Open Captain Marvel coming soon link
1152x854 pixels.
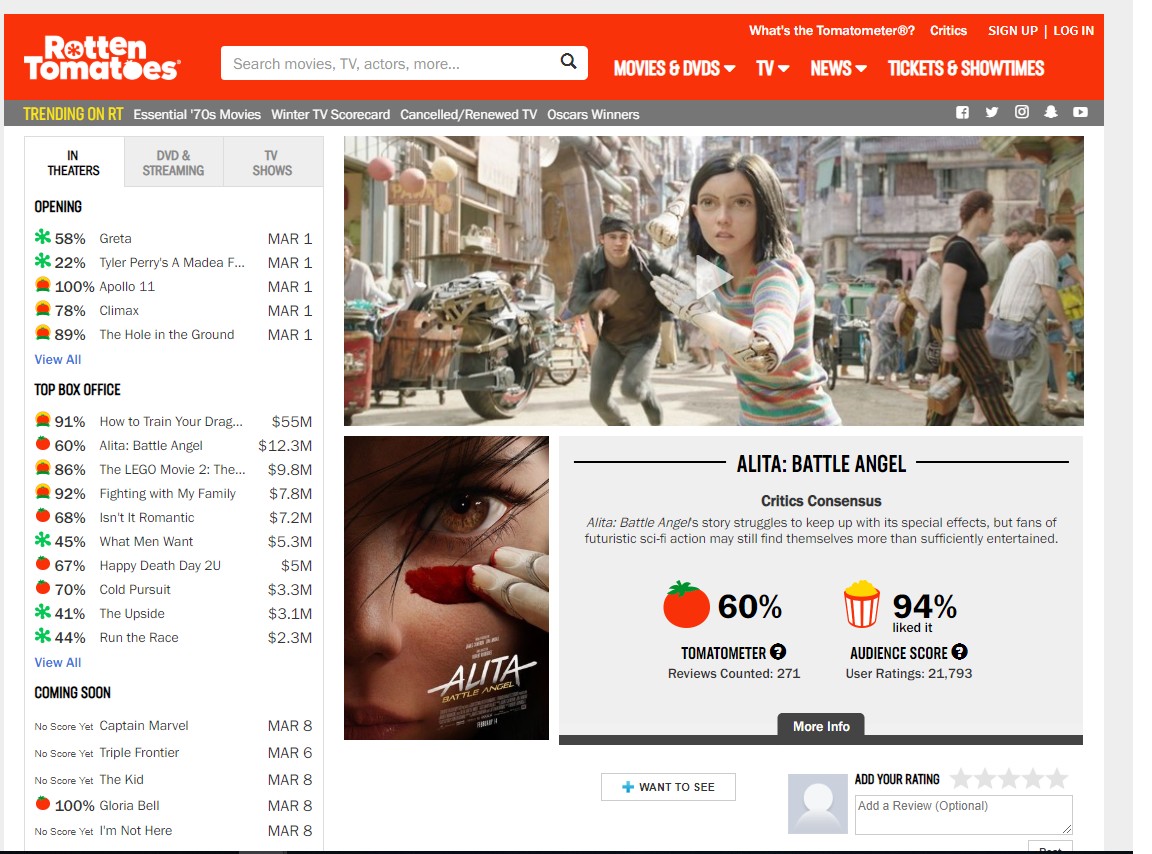[144, 725]
